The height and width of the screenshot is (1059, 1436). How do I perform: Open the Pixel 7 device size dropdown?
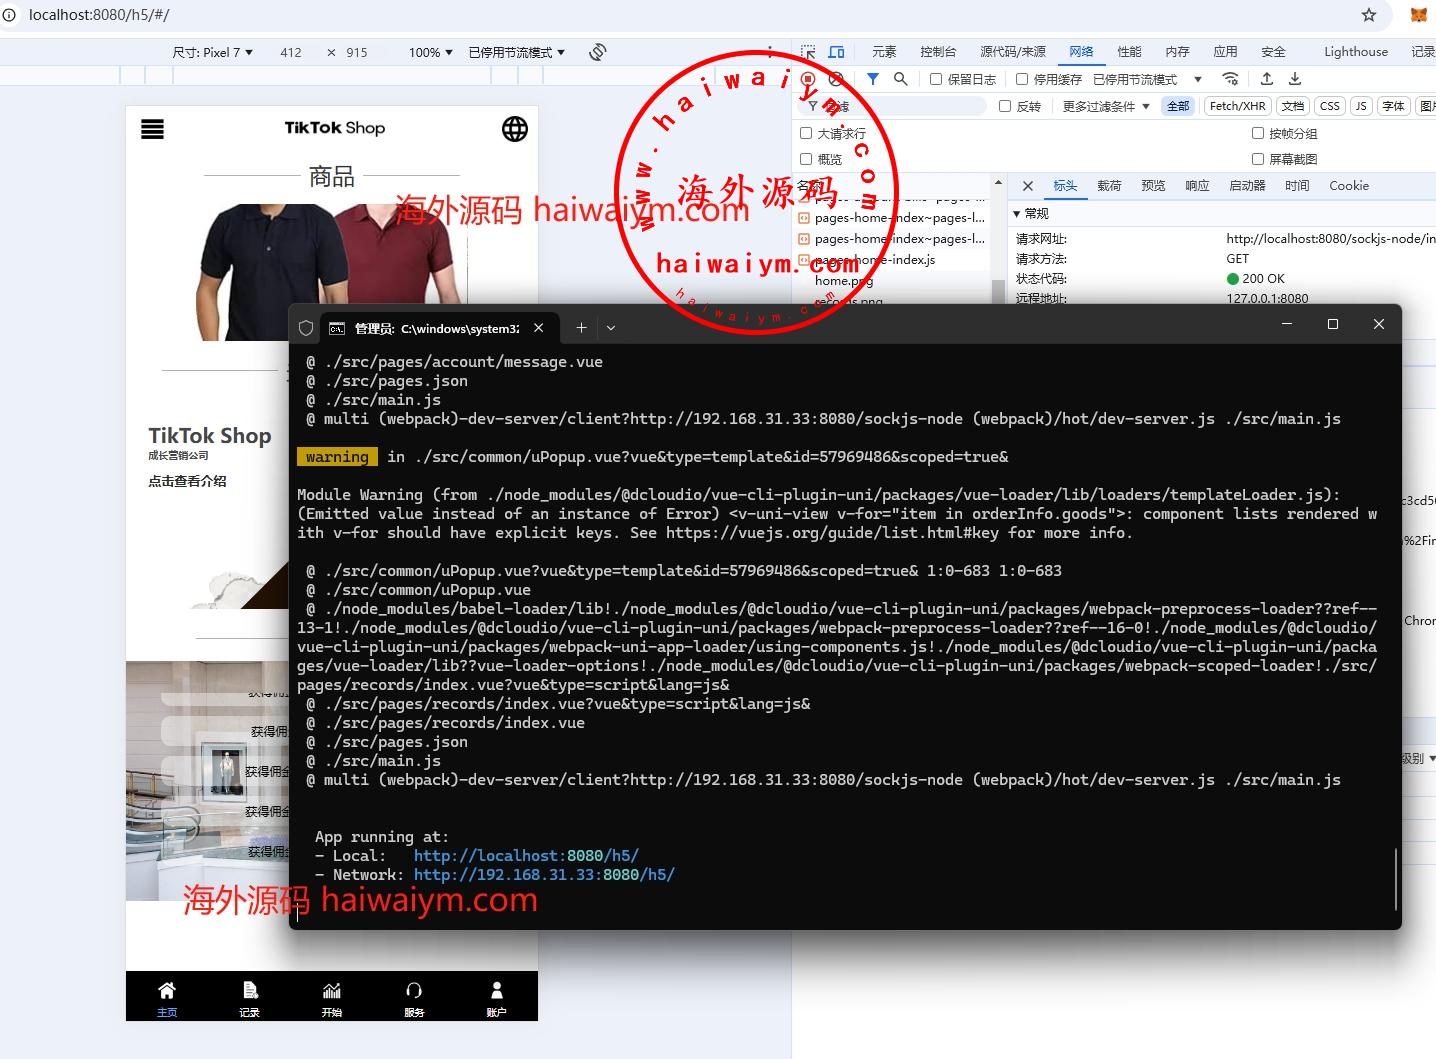[x=213, y=52]
